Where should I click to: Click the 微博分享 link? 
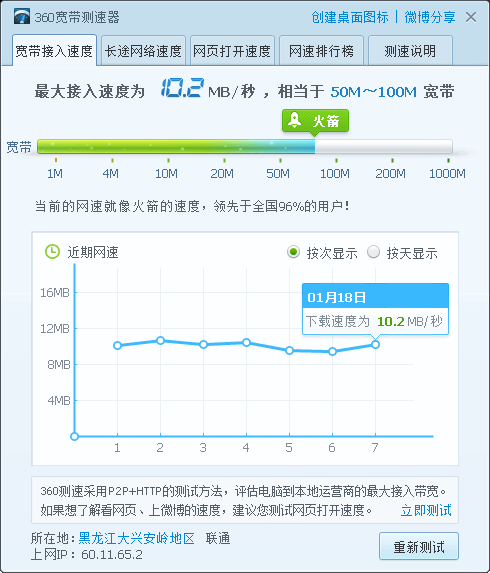click(x=430, y=17)
